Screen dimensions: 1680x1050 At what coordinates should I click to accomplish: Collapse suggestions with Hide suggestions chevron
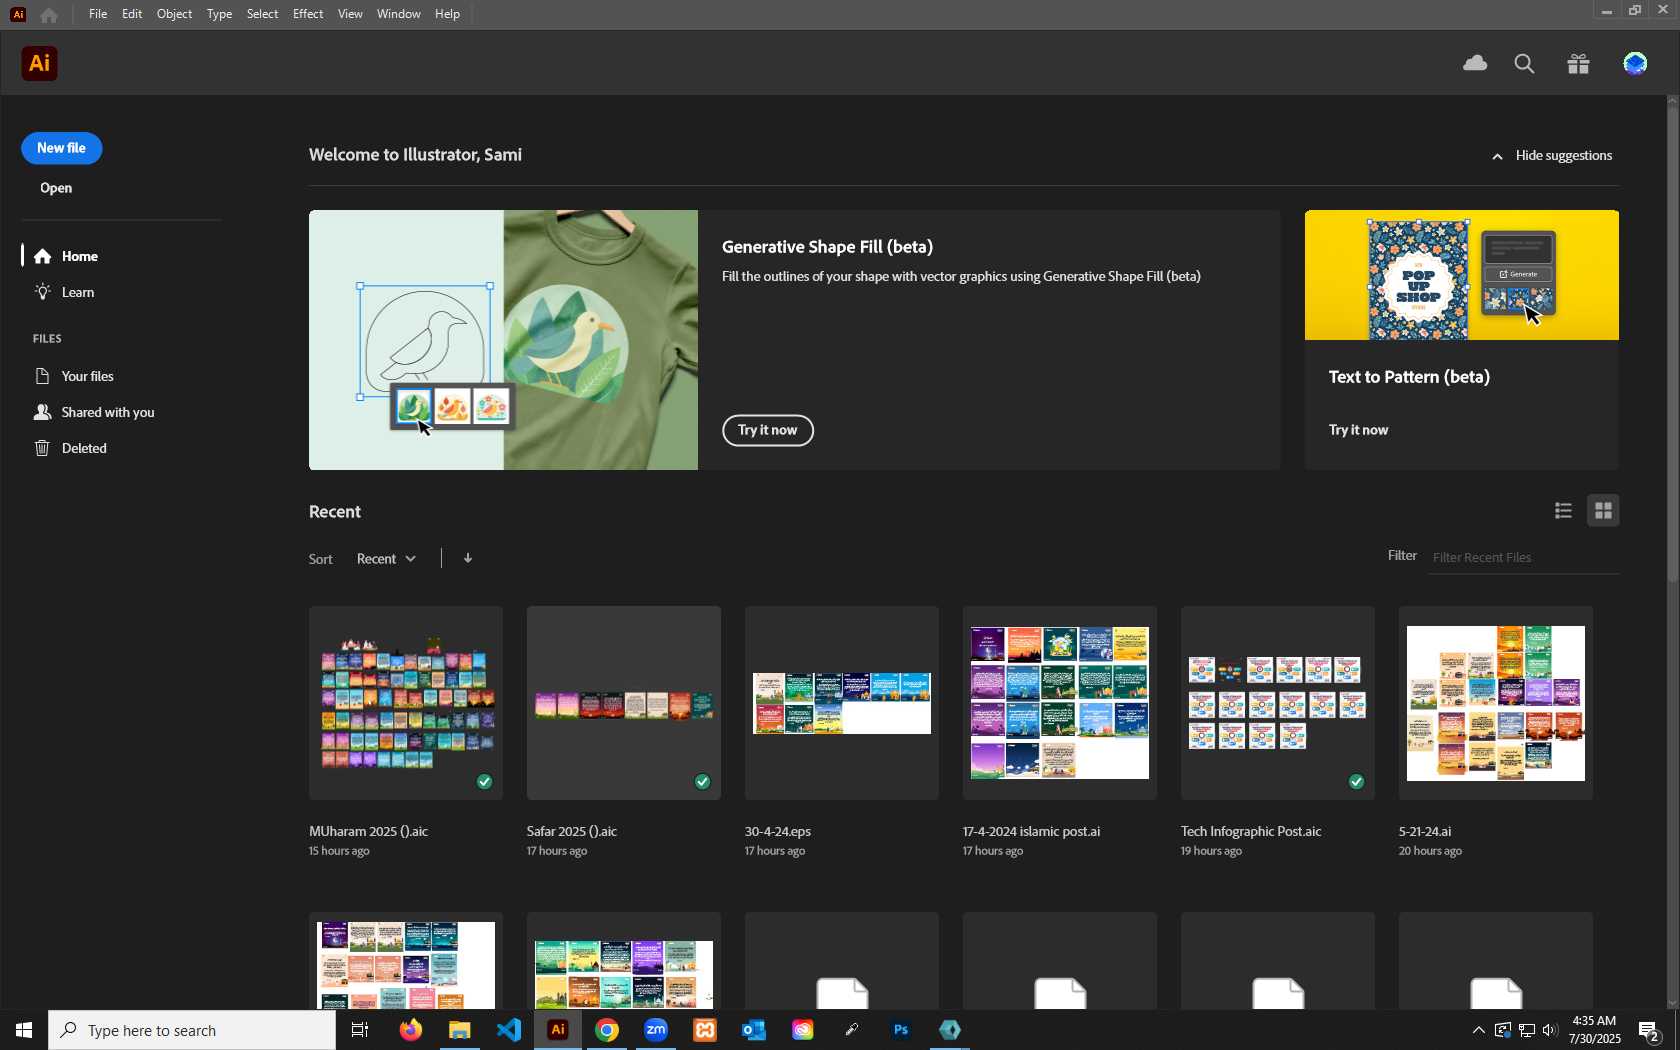(x=1551, y=156)
